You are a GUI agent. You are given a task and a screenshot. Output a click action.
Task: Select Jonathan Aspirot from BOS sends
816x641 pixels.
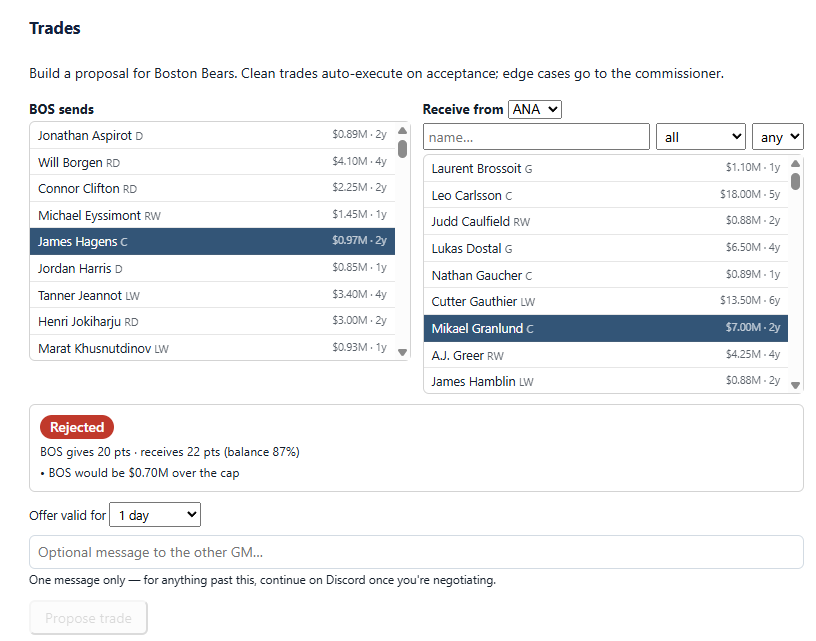(212, 135)
